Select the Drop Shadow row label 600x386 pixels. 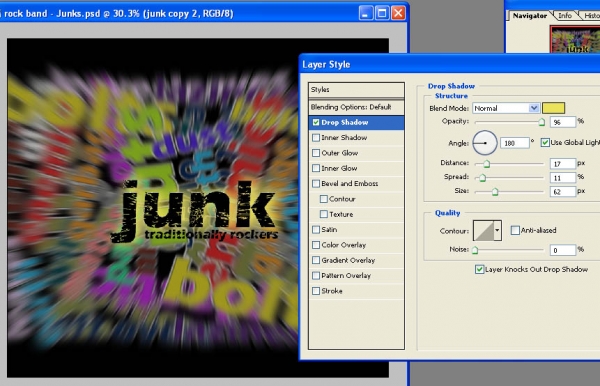pos(345,122)
